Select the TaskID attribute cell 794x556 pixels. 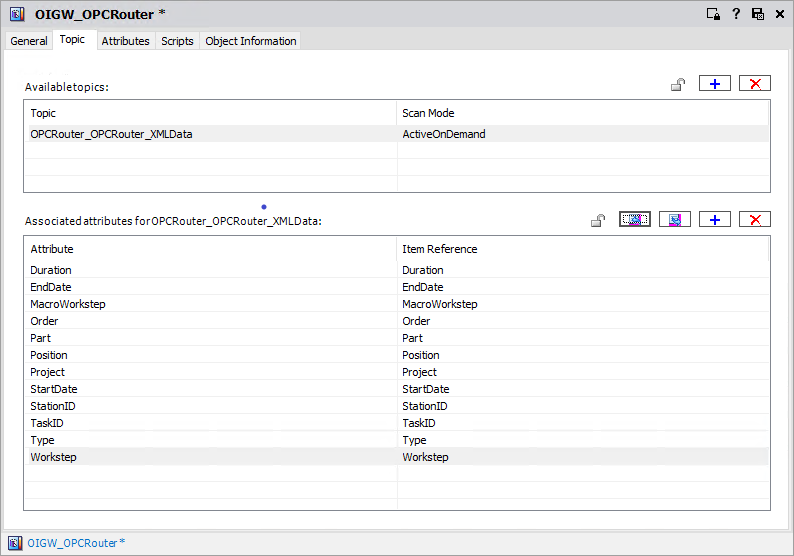click(211, 423)
